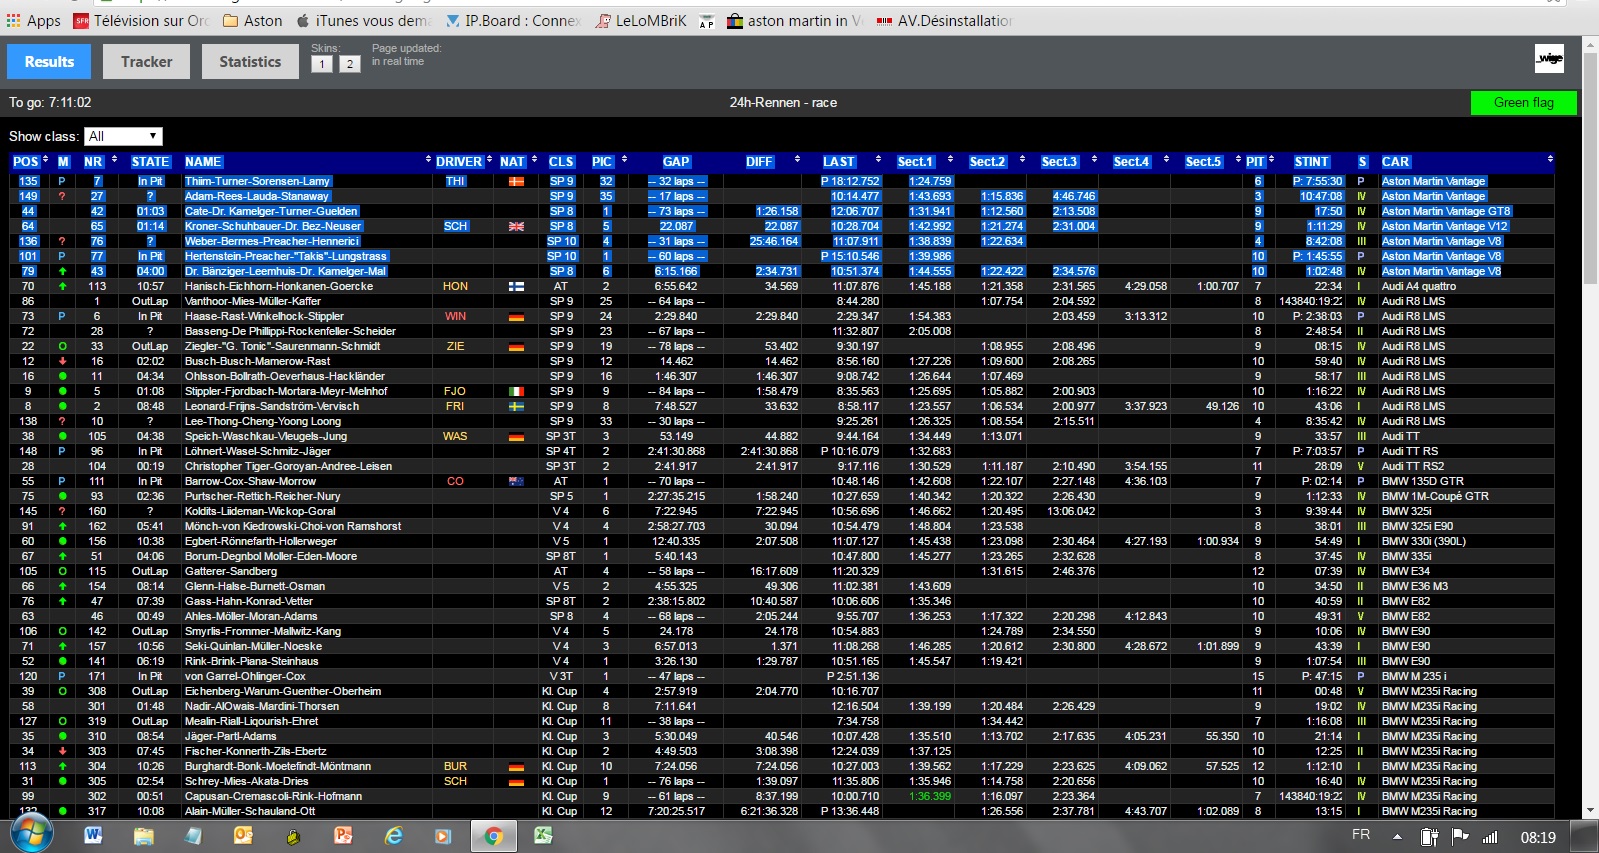This screenshot has width=1599, height=853.
Task: Click the wige logo icon
Action: 1549,59
